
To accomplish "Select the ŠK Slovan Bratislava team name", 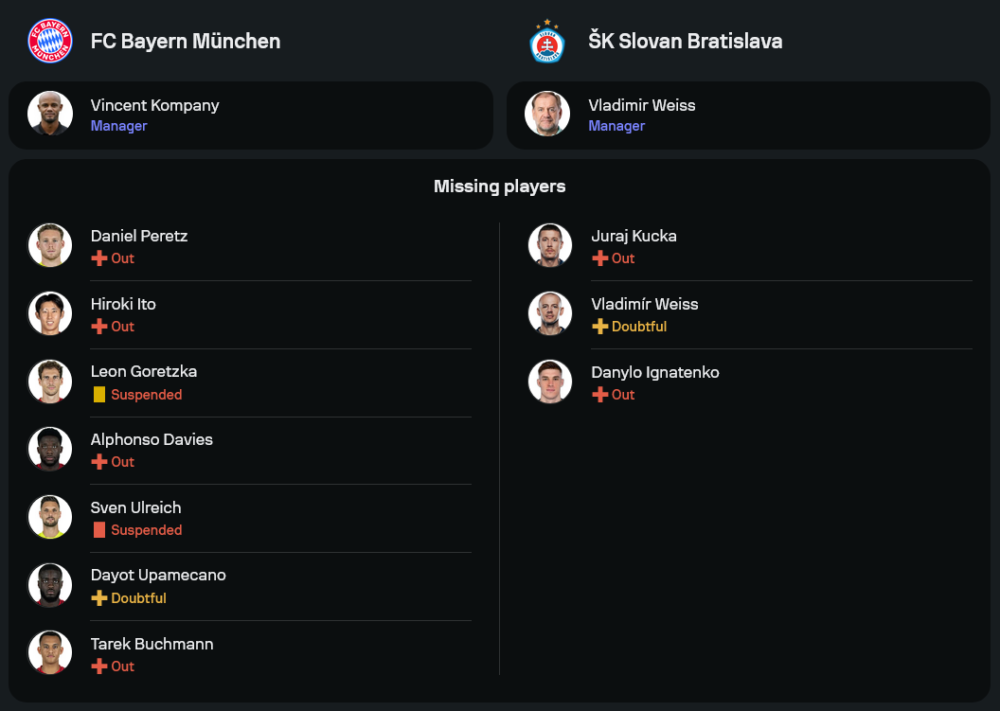I will click(x=685, y=42).
